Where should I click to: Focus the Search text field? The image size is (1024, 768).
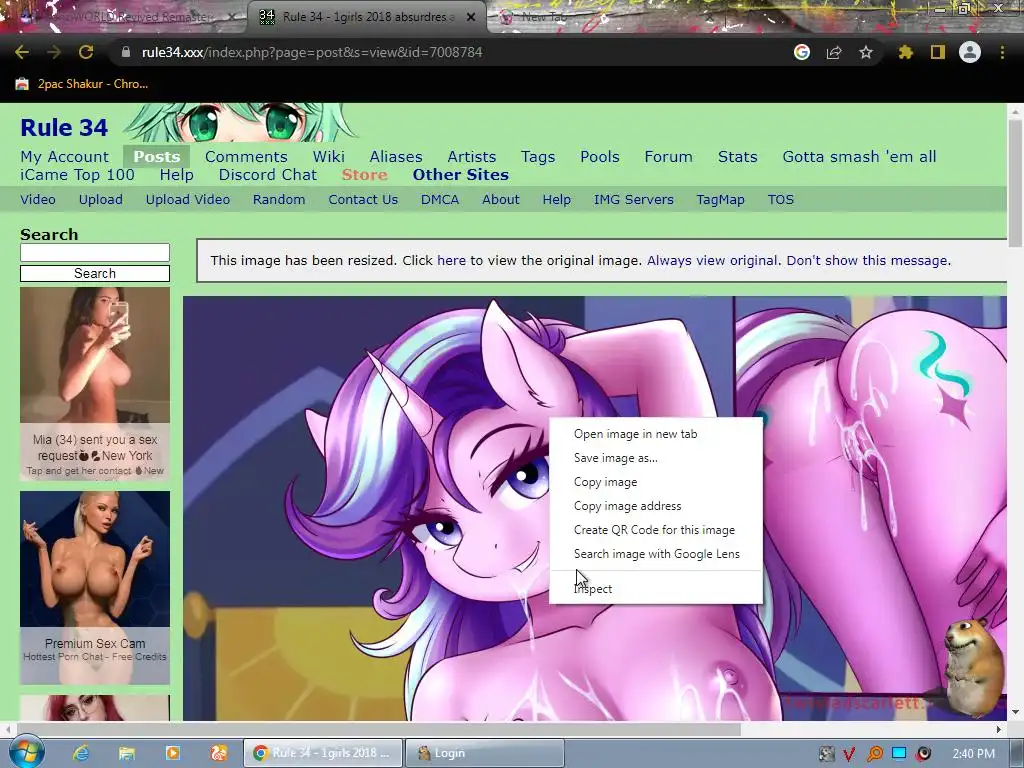point(95,253)
